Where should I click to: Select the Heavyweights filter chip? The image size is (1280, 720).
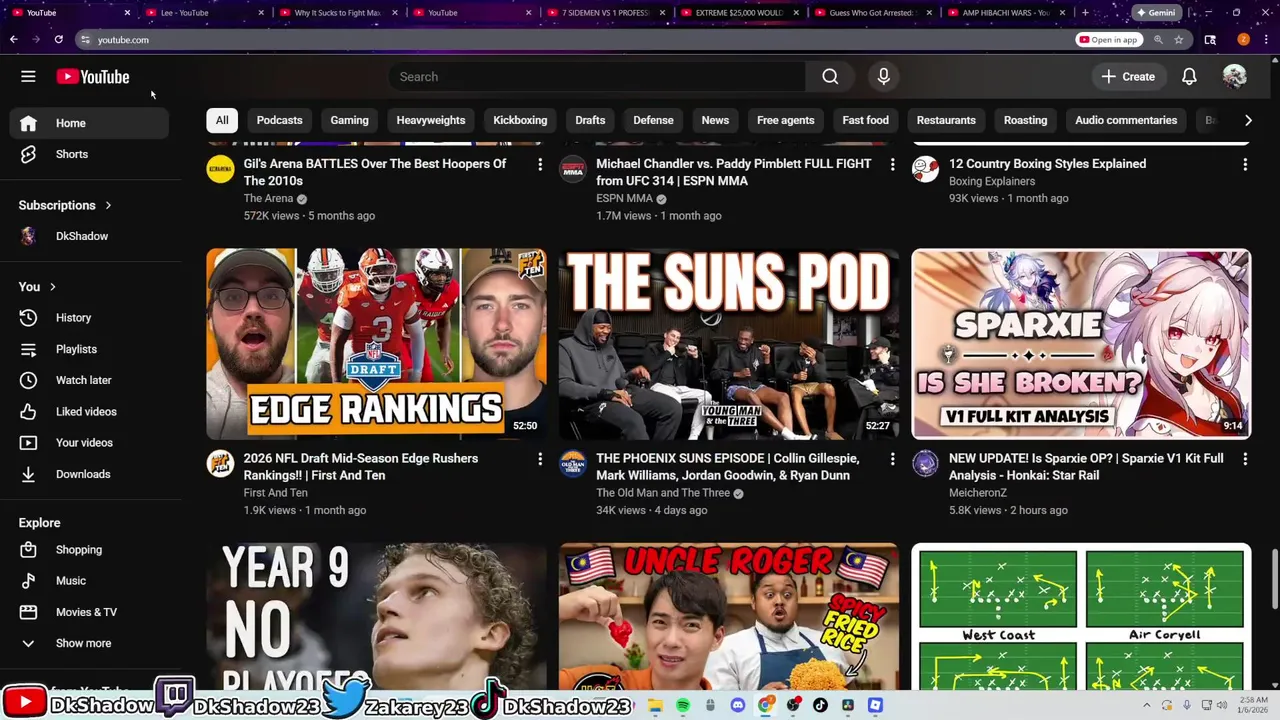(x=431, y=120)
